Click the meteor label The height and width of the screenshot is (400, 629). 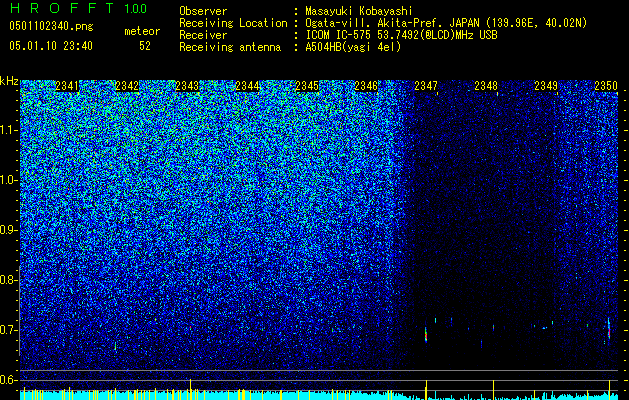(142, 31)
